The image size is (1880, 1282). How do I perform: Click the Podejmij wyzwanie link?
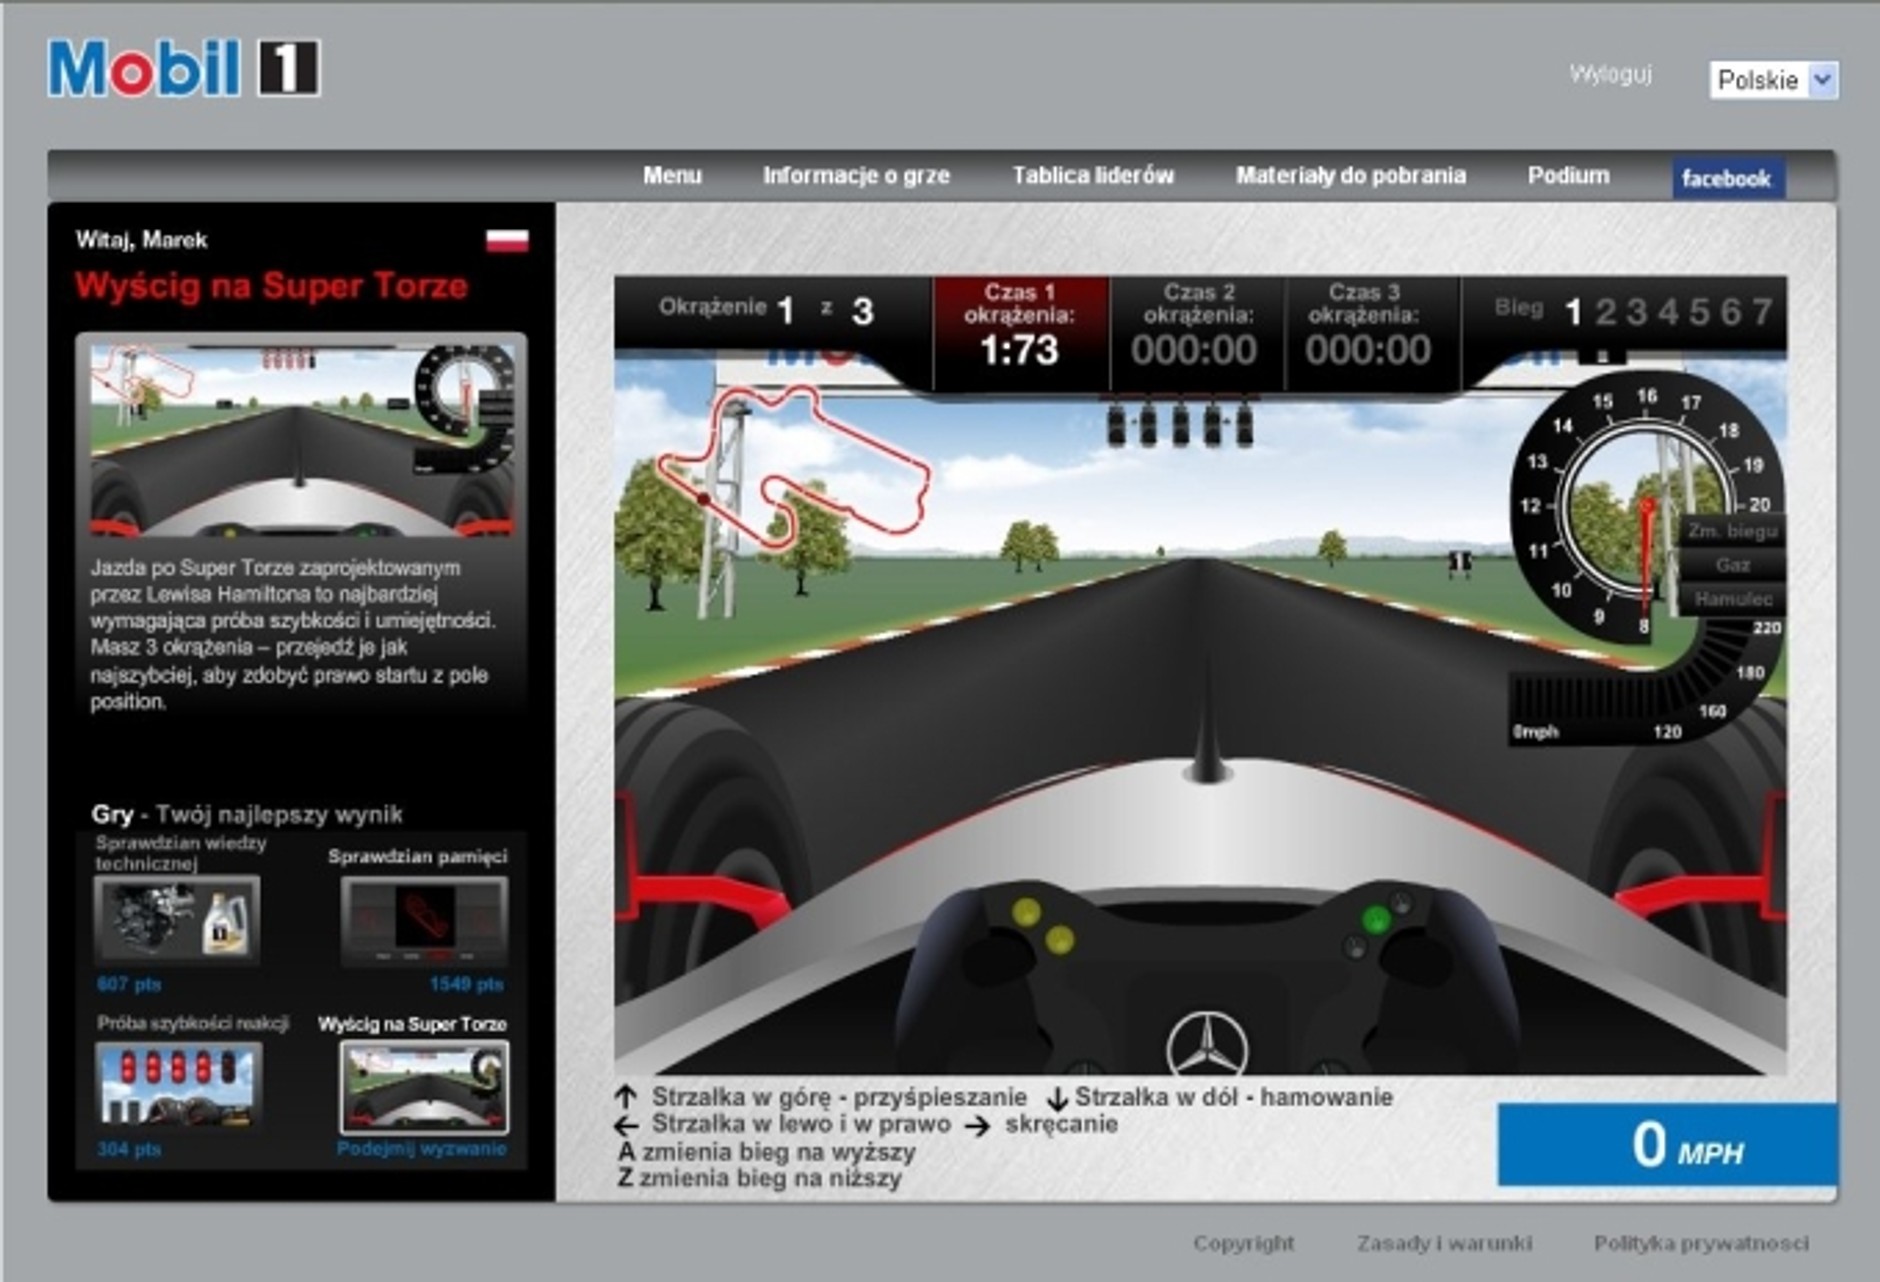pyautogui.click(x=421, y=1148)
